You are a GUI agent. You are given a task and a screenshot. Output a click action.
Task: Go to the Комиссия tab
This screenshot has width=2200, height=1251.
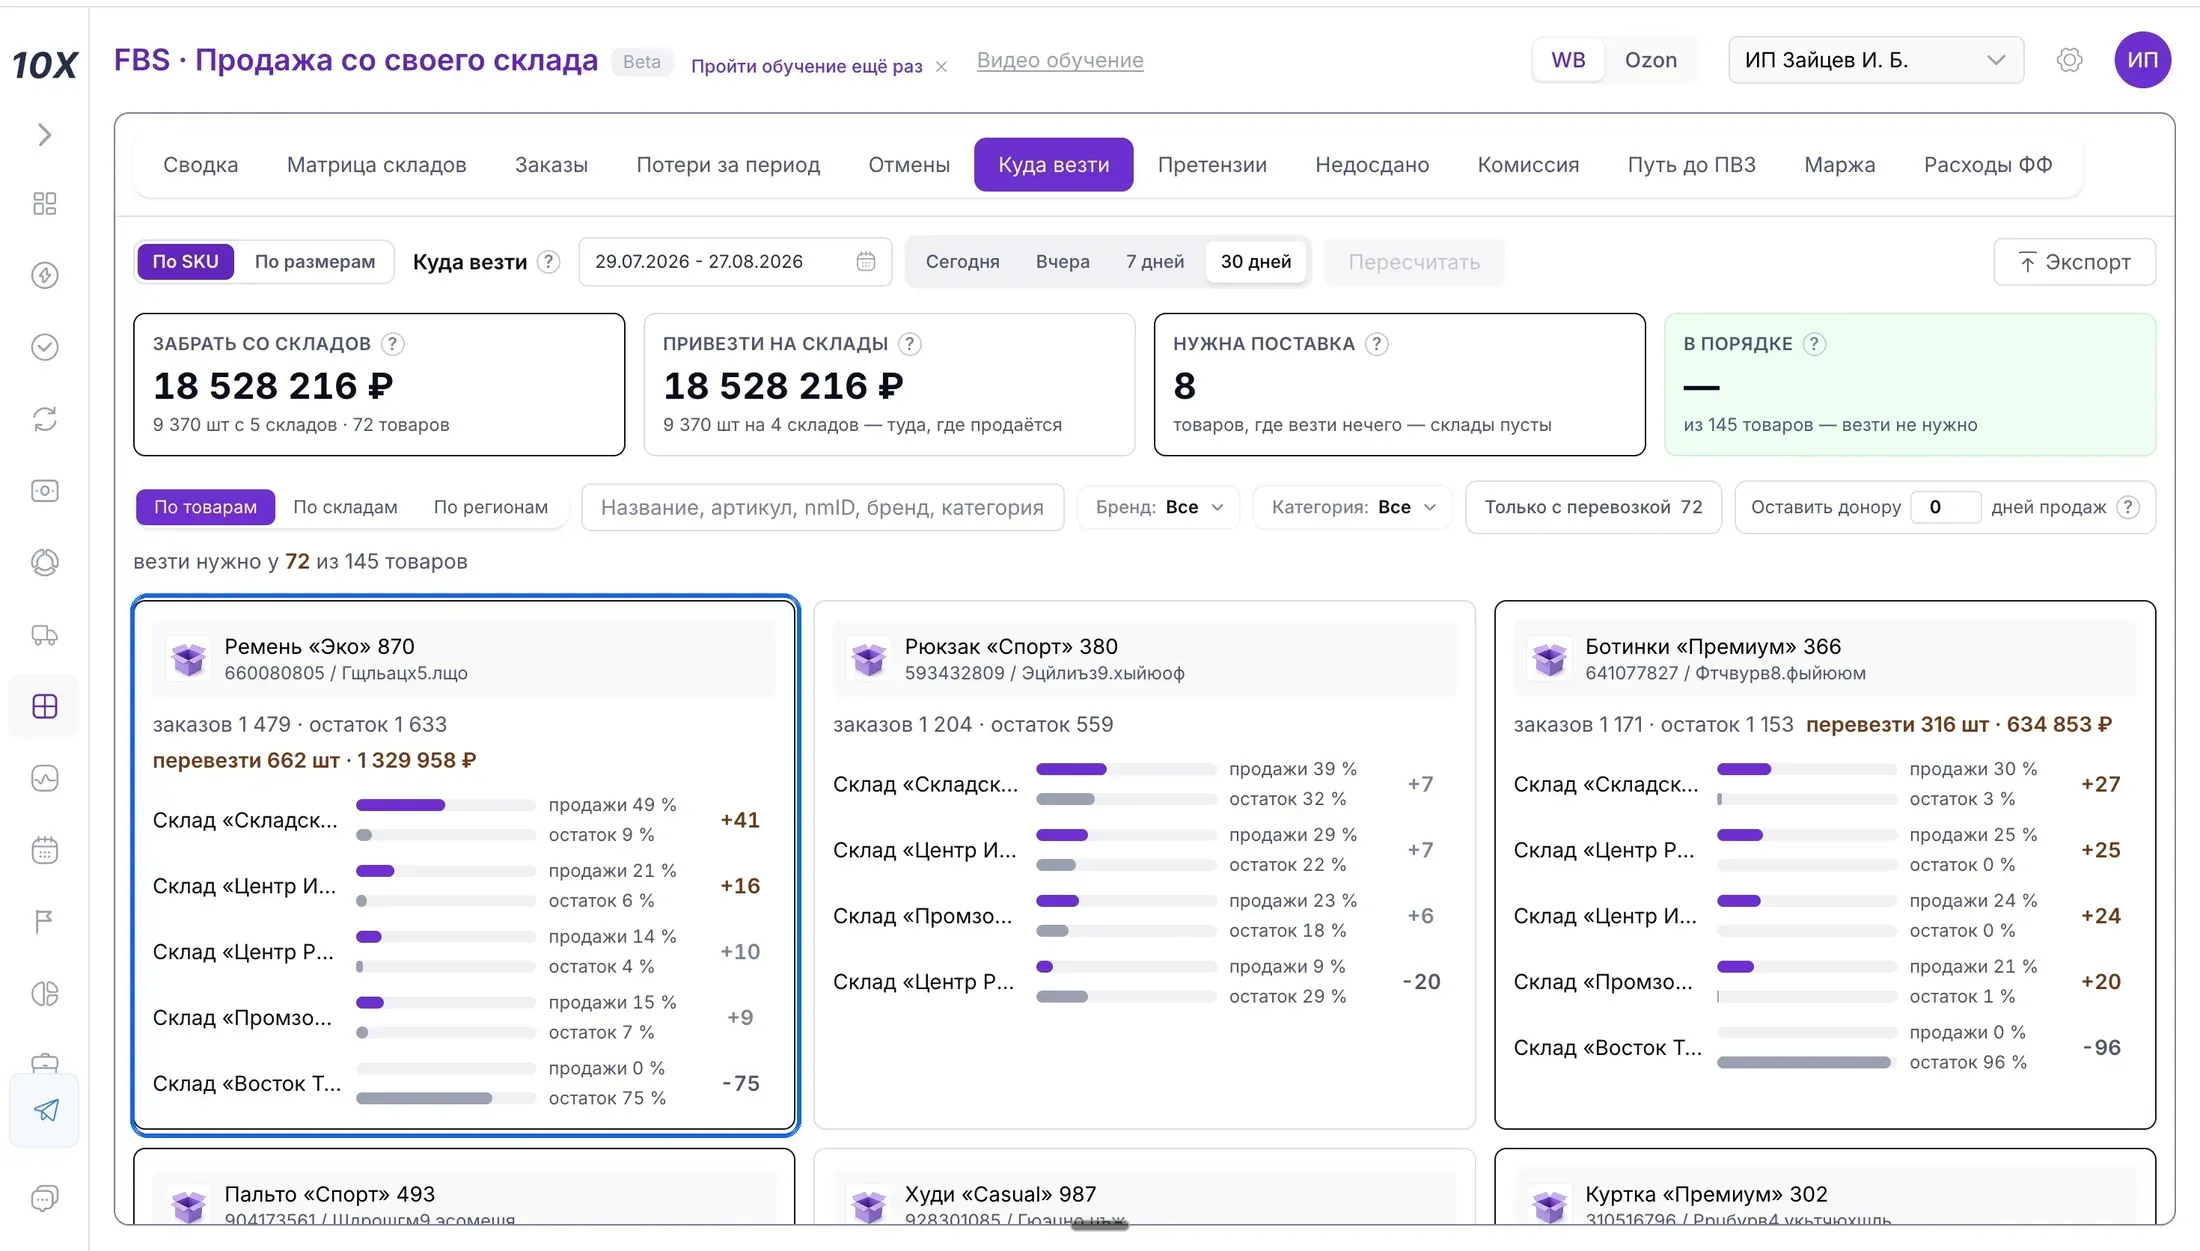click(1528, 165)
